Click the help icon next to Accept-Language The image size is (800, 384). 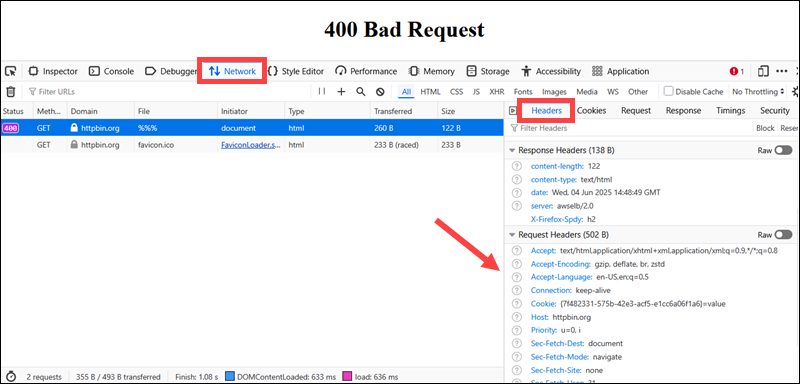click(x=517, y=277)
